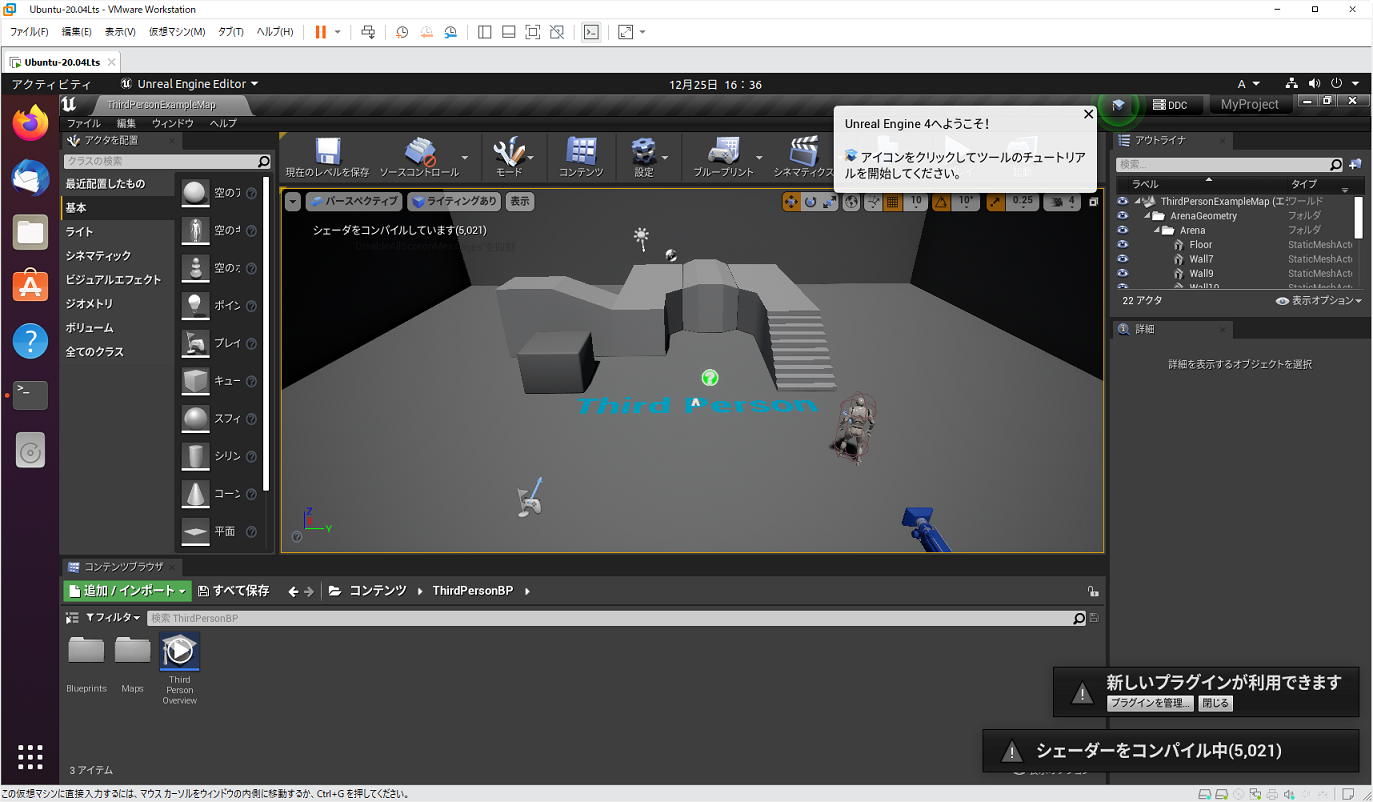Screen dimensions: 1373x802
Task: Toggle the Content Browser sources panel icon
Action: pyautogui.click(x=72, y=618)
